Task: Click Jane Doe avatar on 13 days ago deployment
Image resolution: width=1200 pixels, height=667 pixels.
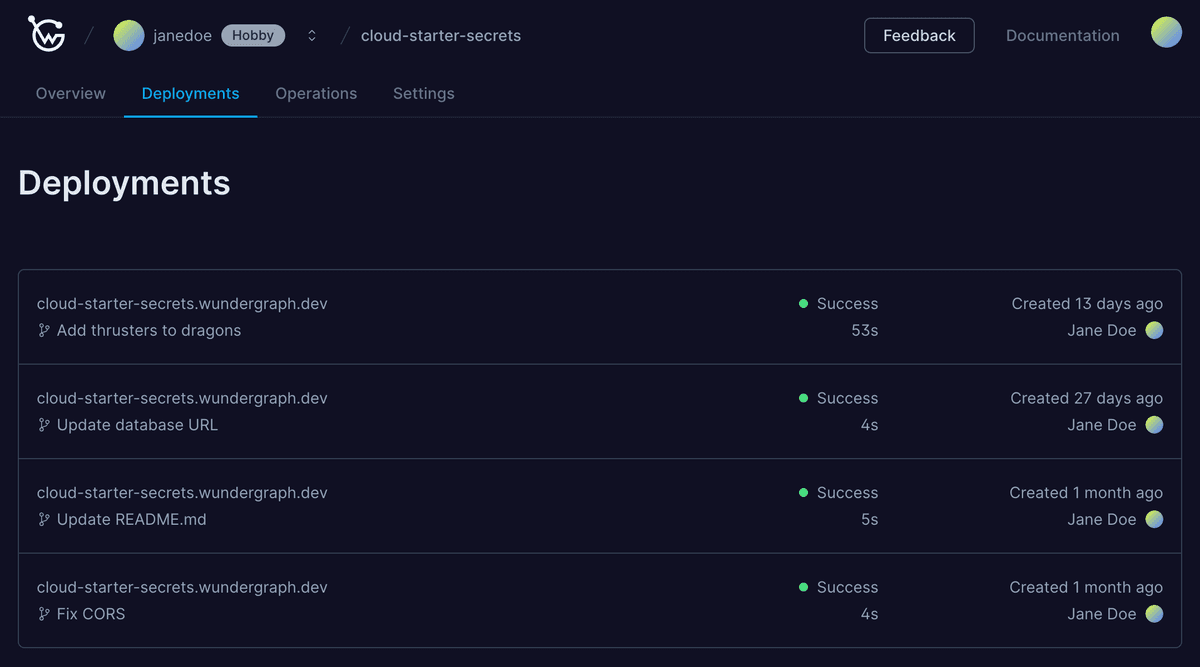Action: pyautogui.click(x=1154, y=331)
